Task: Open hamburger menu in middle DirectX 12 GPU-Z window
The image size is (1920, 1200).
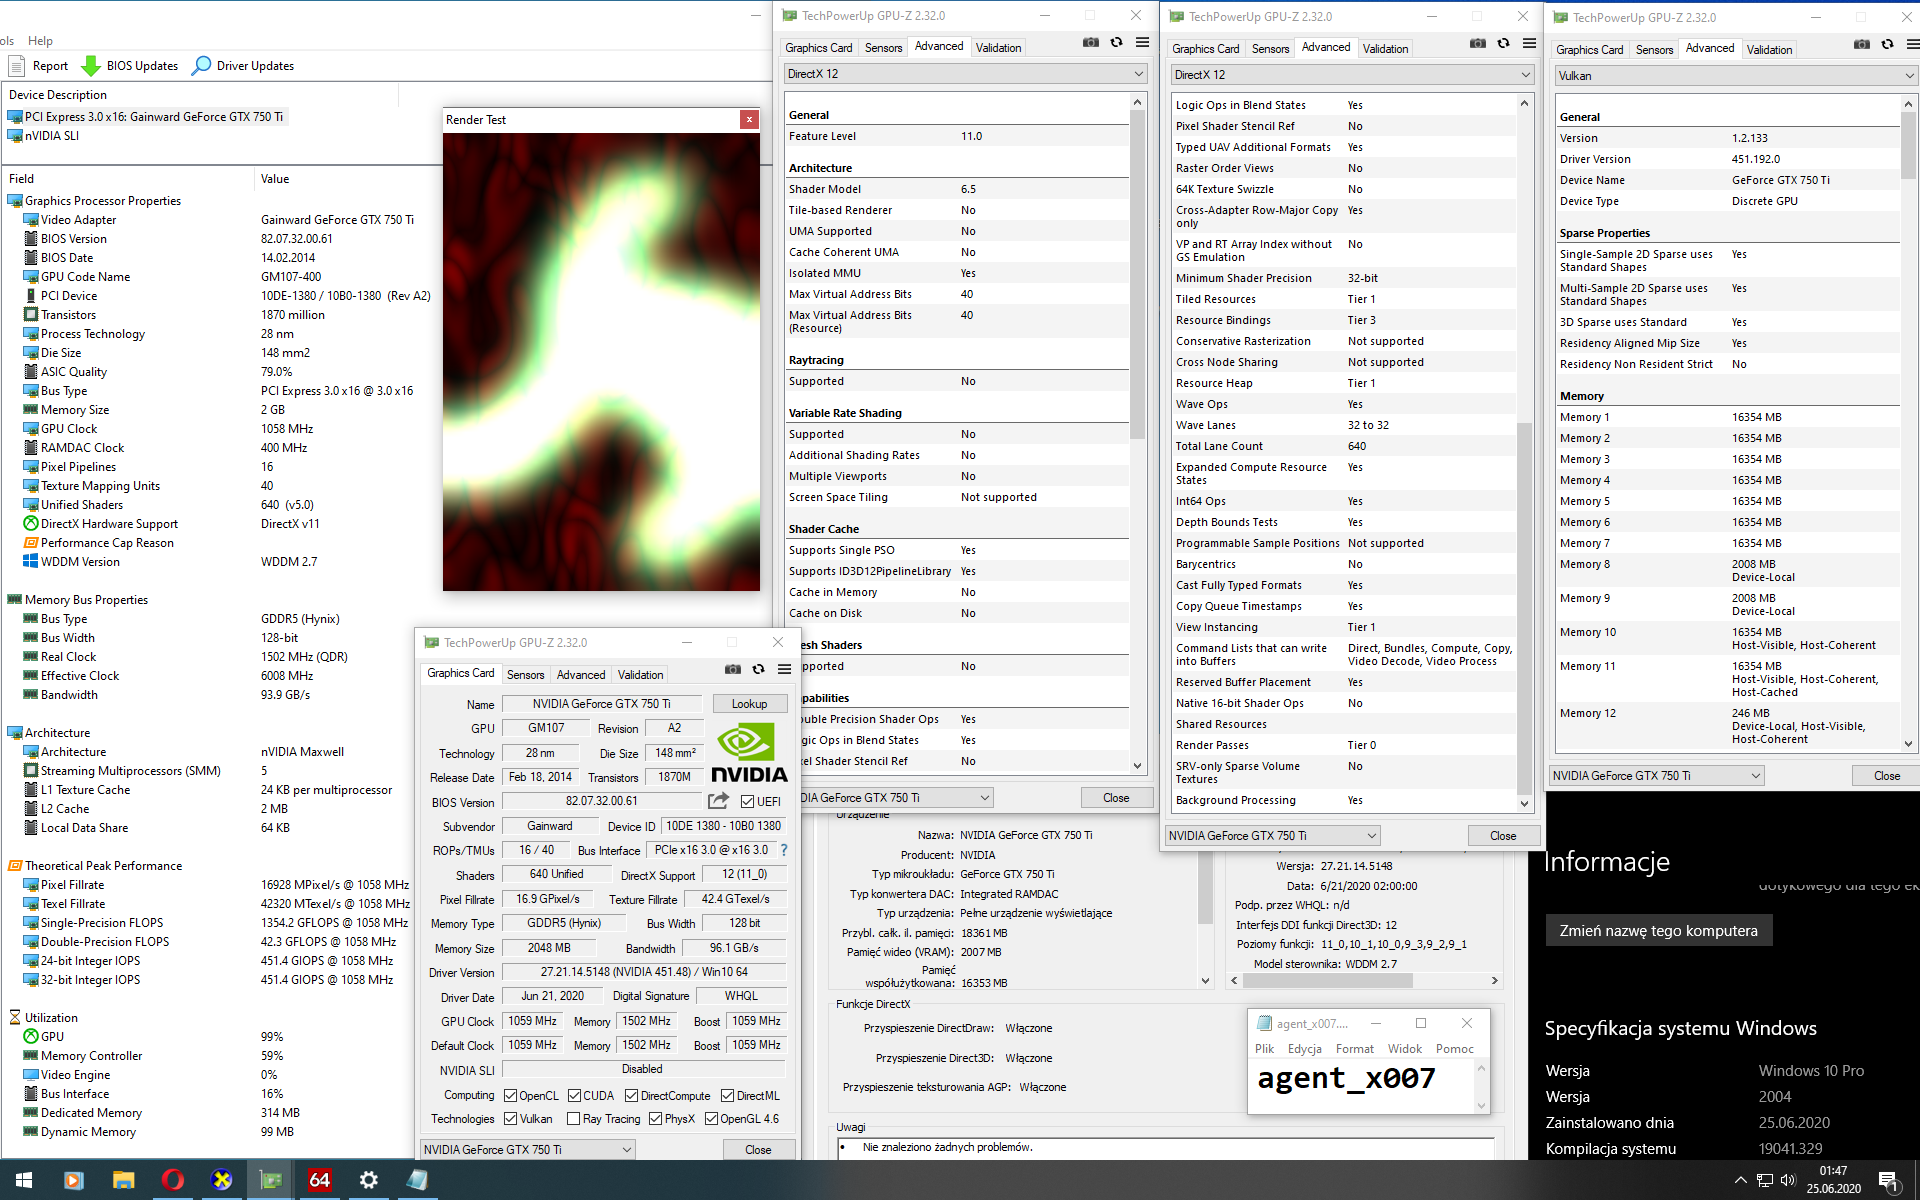Action: (1529, 43)
